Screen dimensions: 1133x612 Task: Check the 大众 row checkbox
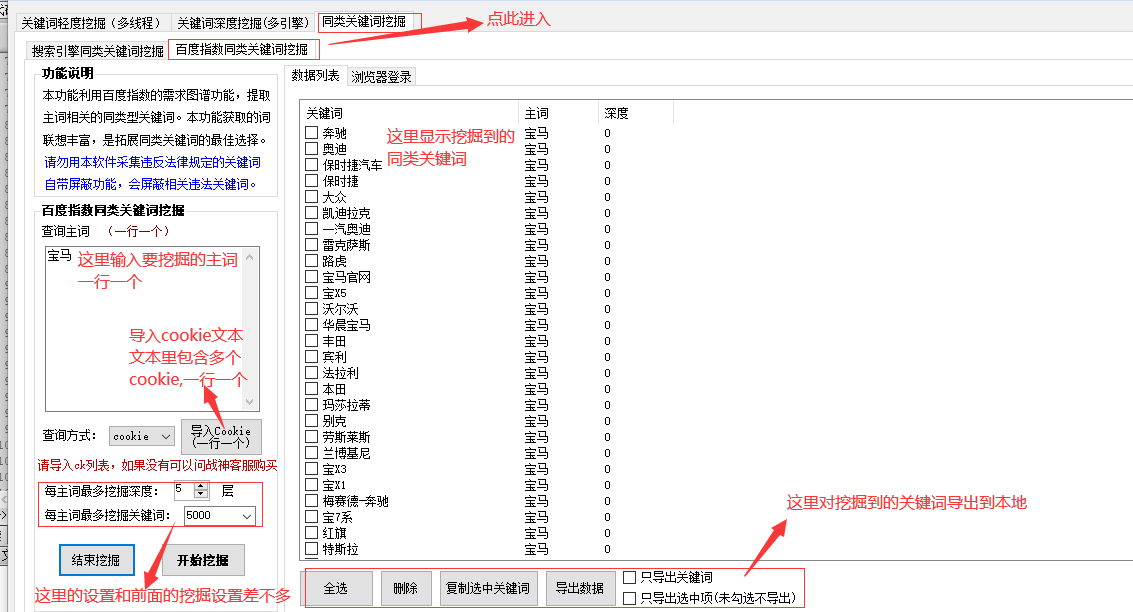[311, 197]
